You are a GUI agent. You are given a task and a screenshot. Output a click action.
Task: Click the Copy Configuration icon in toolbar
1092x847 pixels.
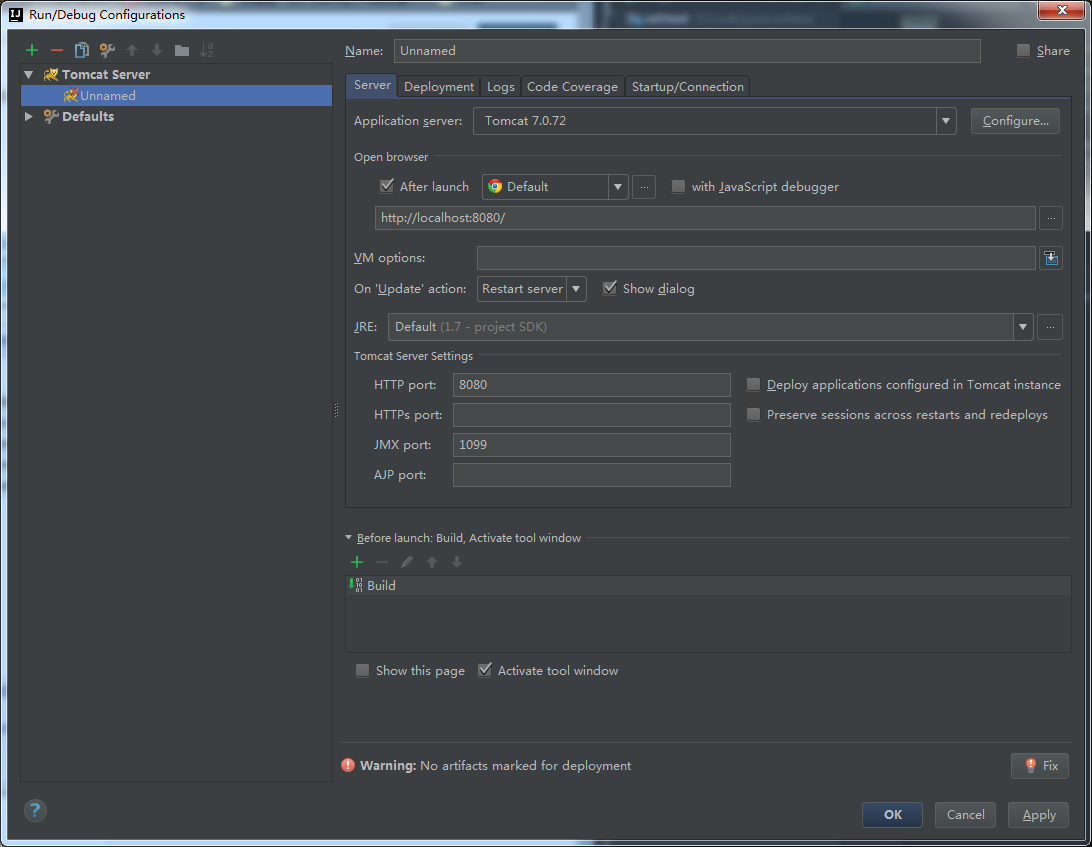pyautogui.click(x=82, y=50)
